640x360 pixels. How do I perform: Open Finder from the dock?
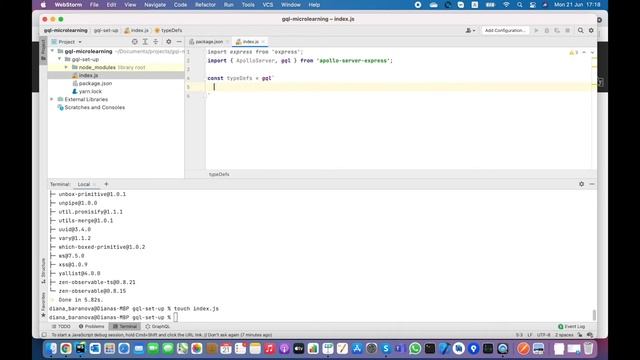pos(51,349)
